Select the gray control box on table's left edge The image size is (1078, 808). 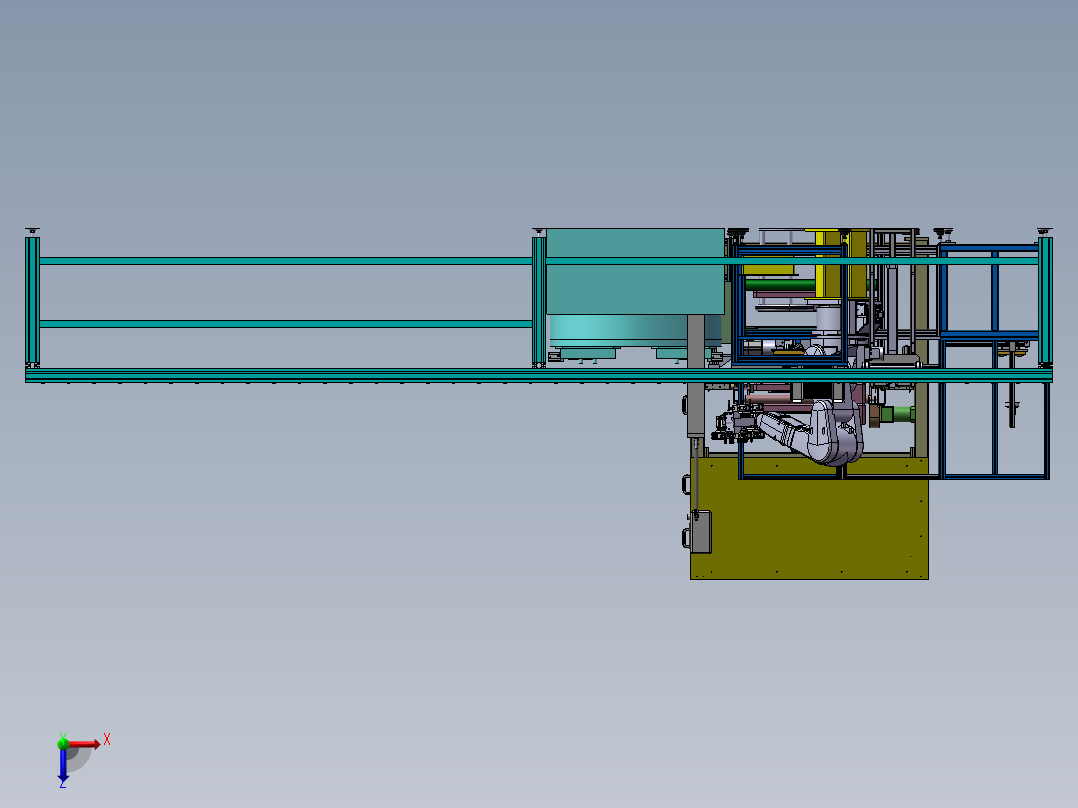(701, 532)
